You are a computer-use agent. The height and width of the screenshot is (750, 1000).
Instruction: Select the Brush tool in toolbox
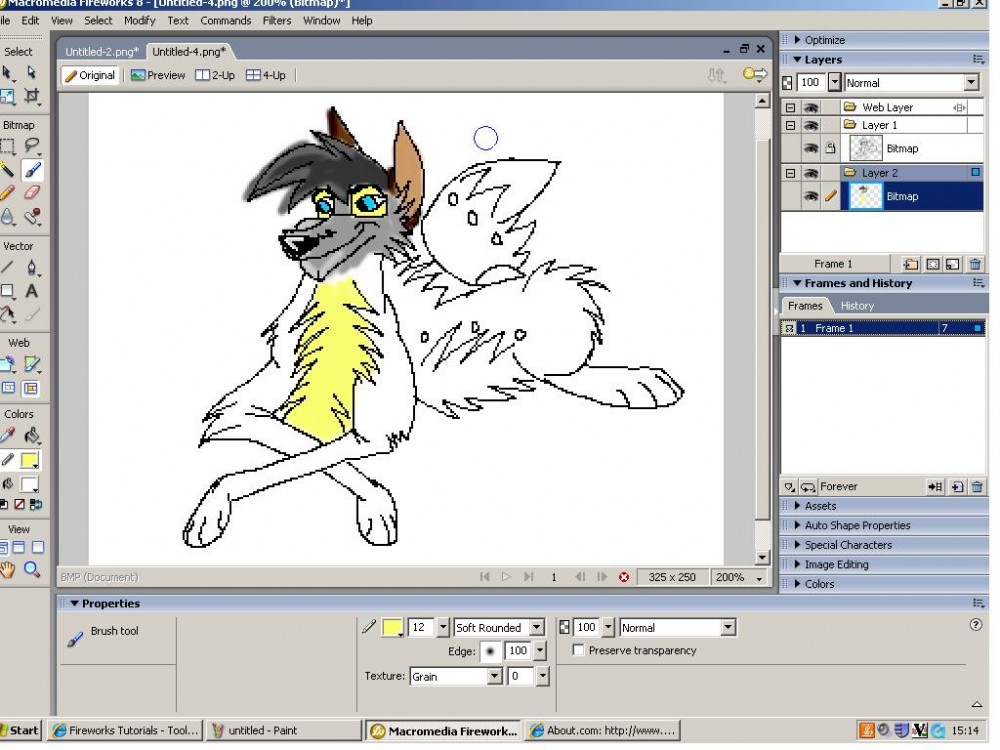[32, 170]
